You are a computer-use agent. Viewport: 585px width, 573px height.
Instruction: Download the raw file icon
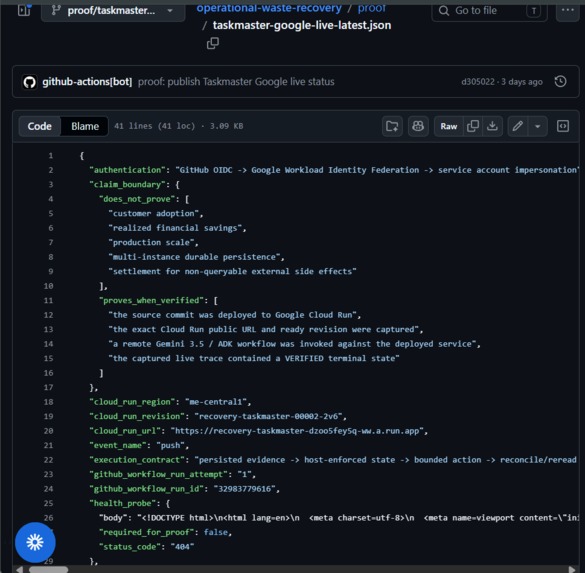click(492, 126)
